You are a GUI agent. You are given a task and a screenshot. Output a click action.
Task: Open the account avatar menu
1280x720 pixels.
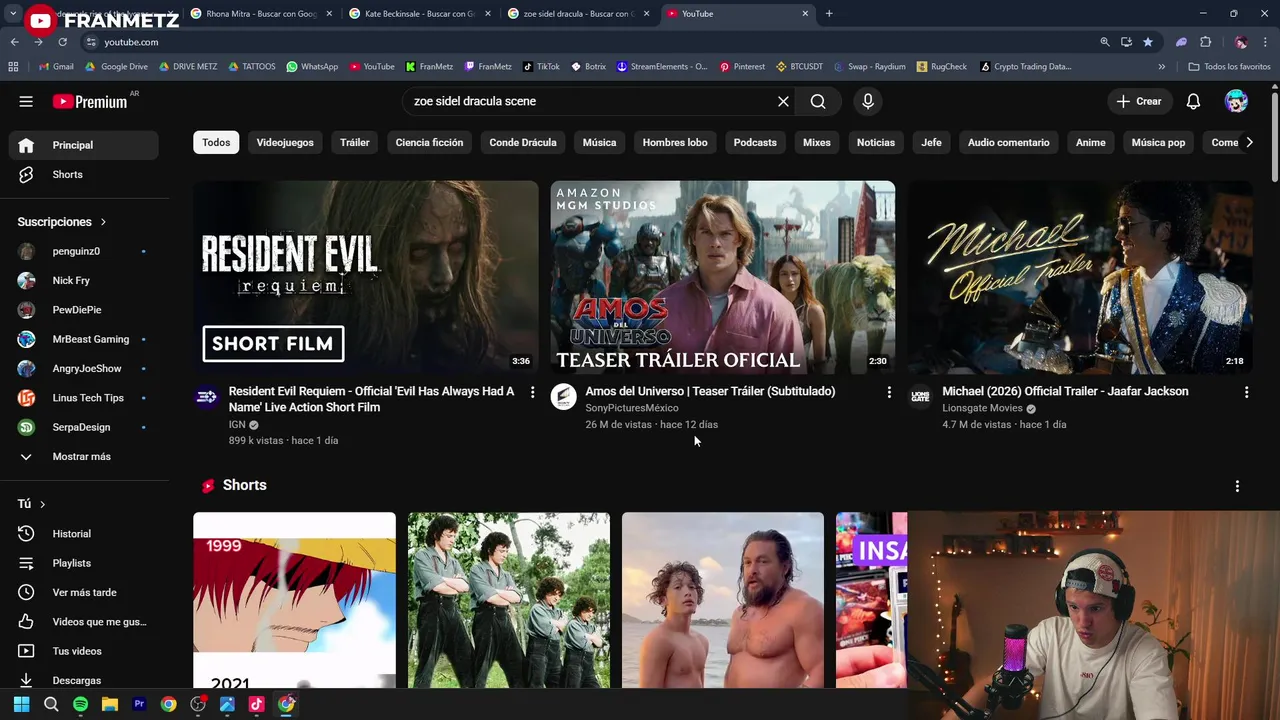1236,101
